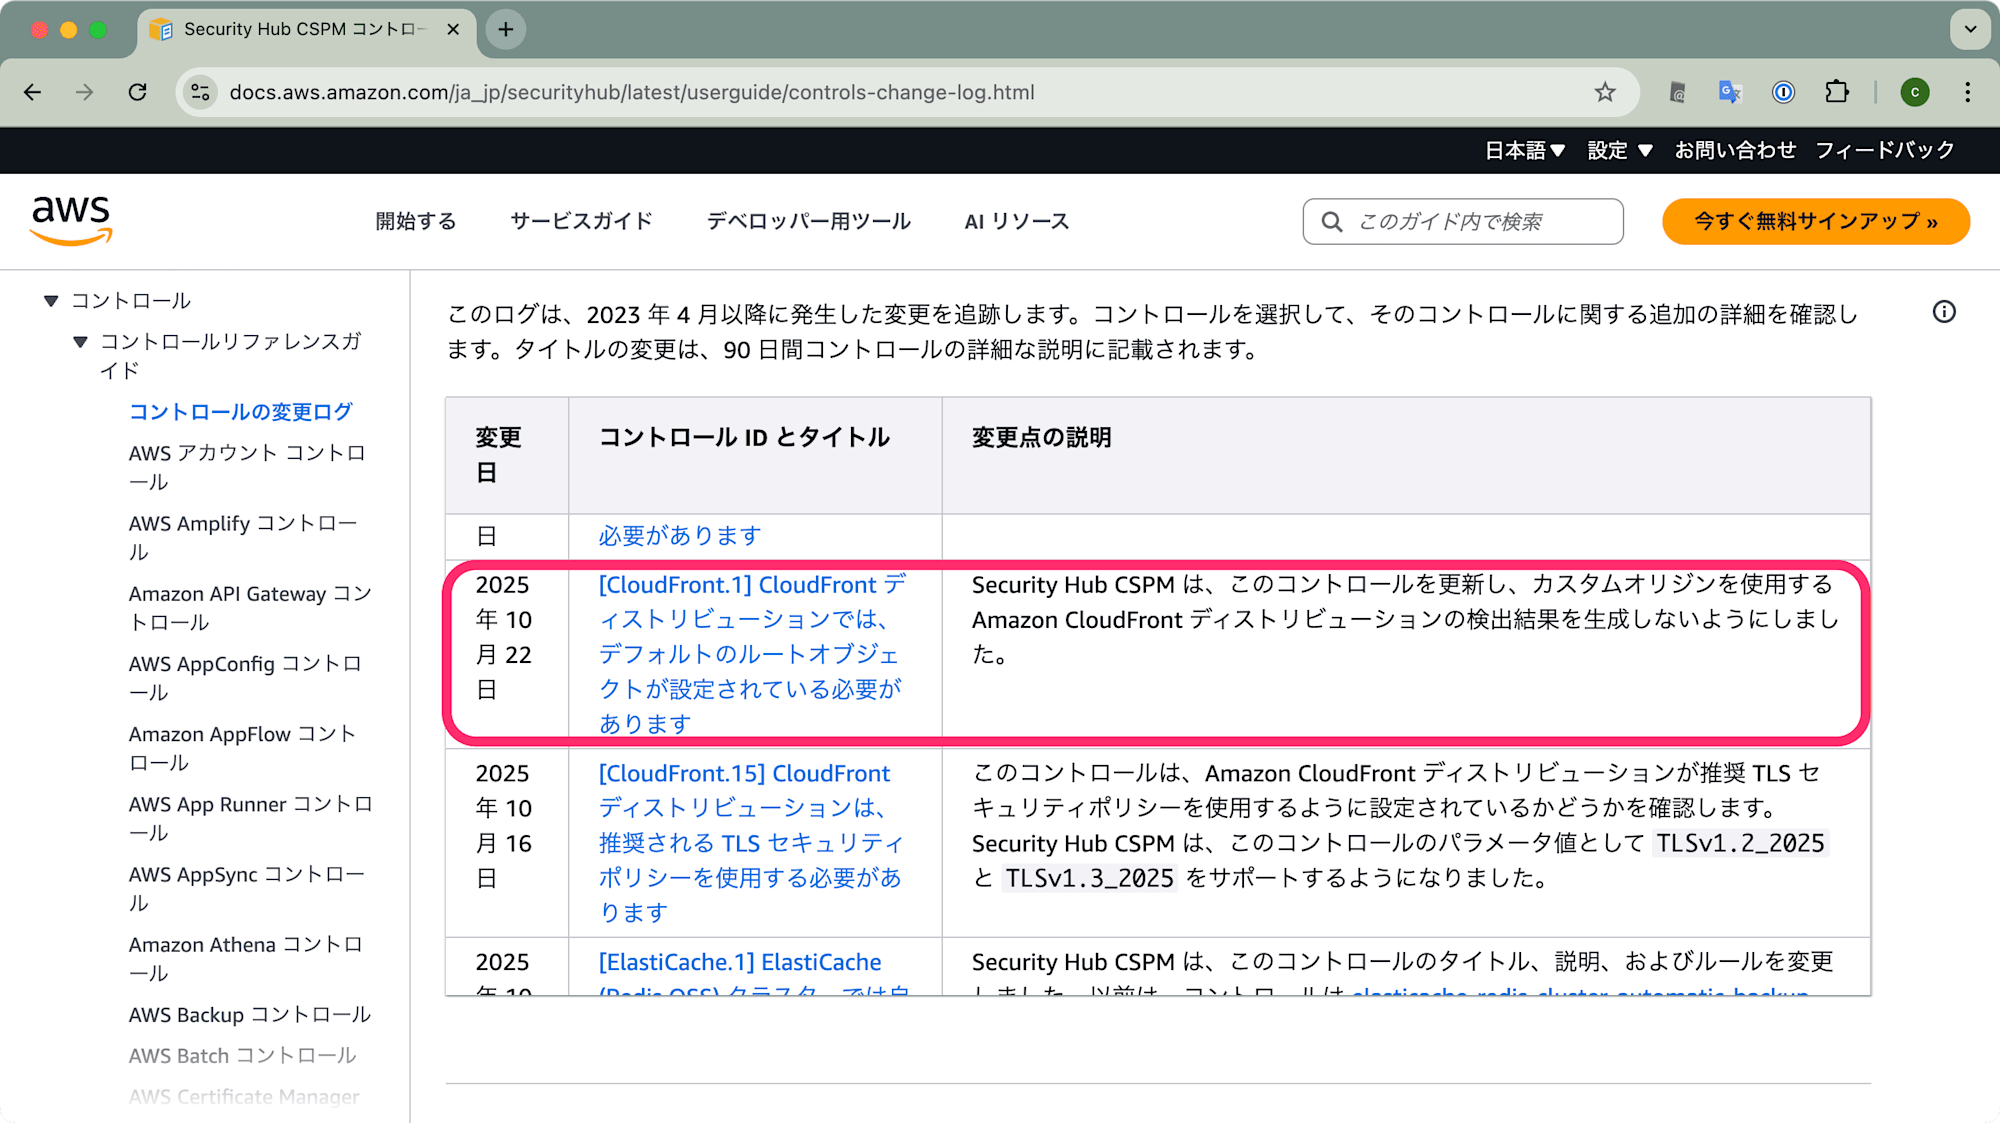Collapse the コントロール tree section
This screenshot has height=1123, width=2000.
click(51, 301)
